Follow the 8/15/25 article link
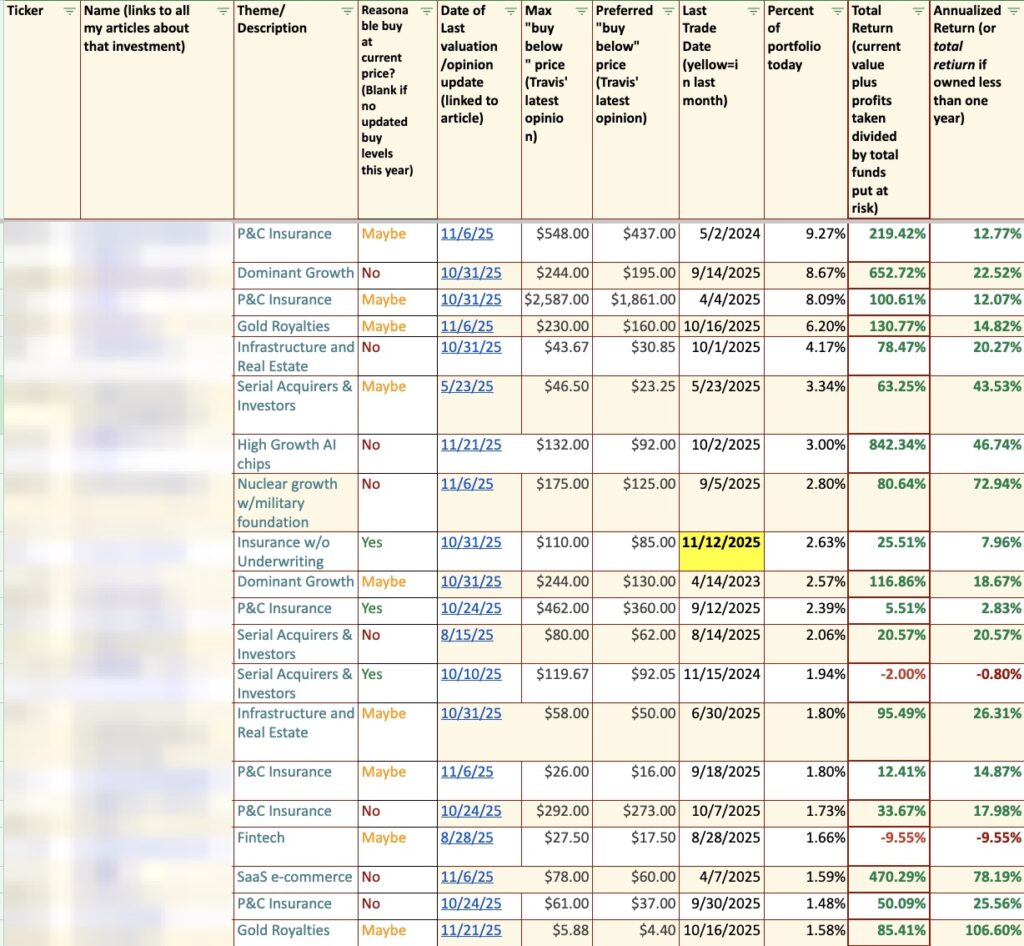 coord(462,634)
